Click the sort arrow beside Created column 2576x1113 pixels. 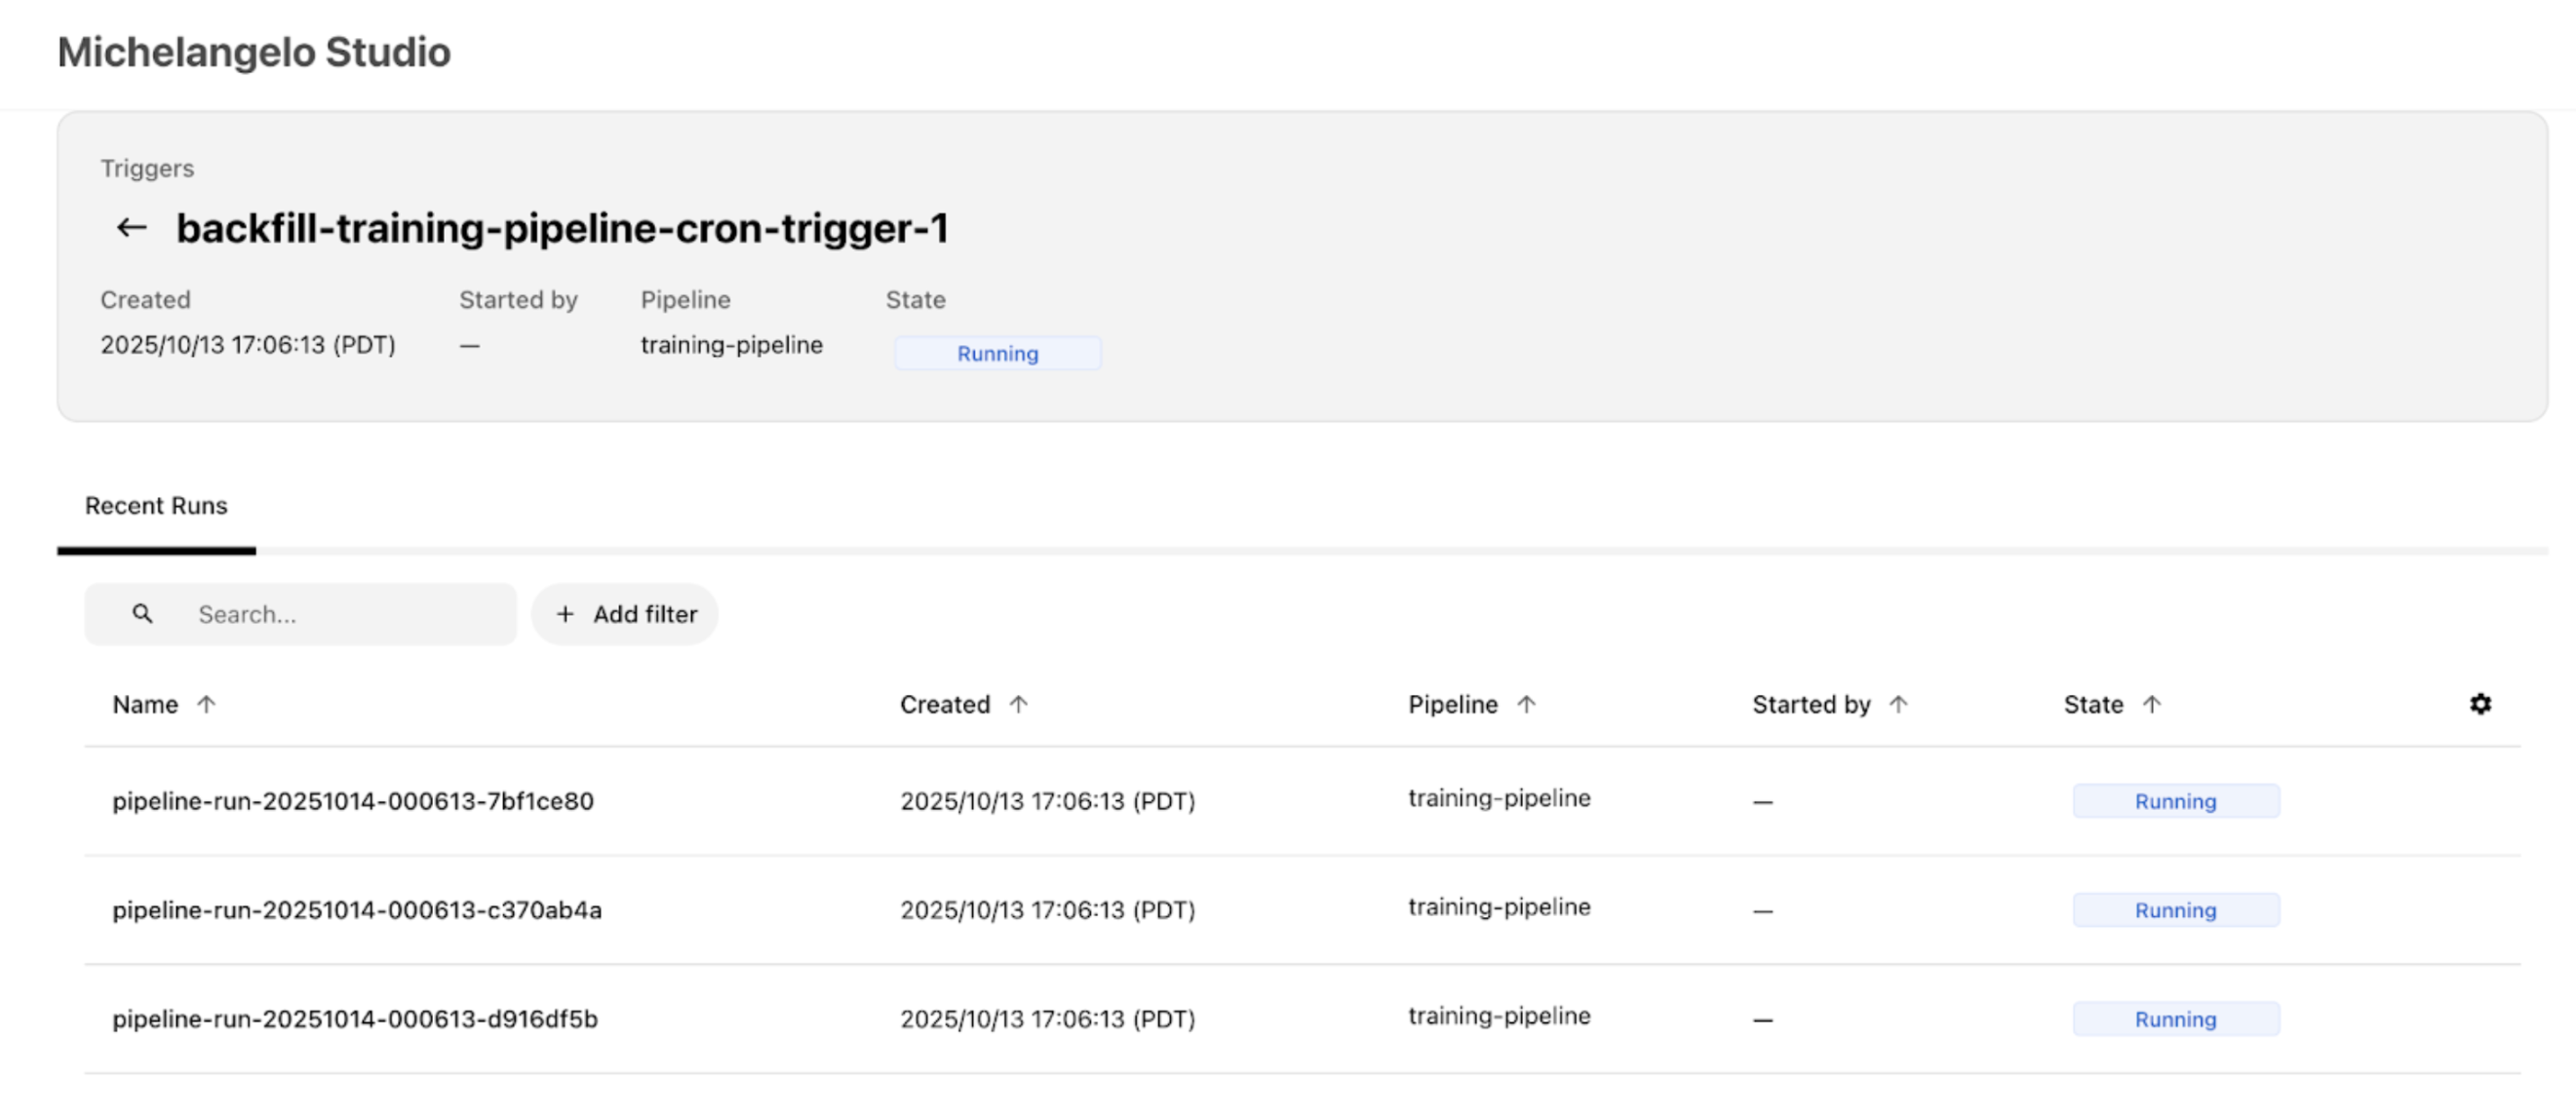click(x=1019, y=704)
